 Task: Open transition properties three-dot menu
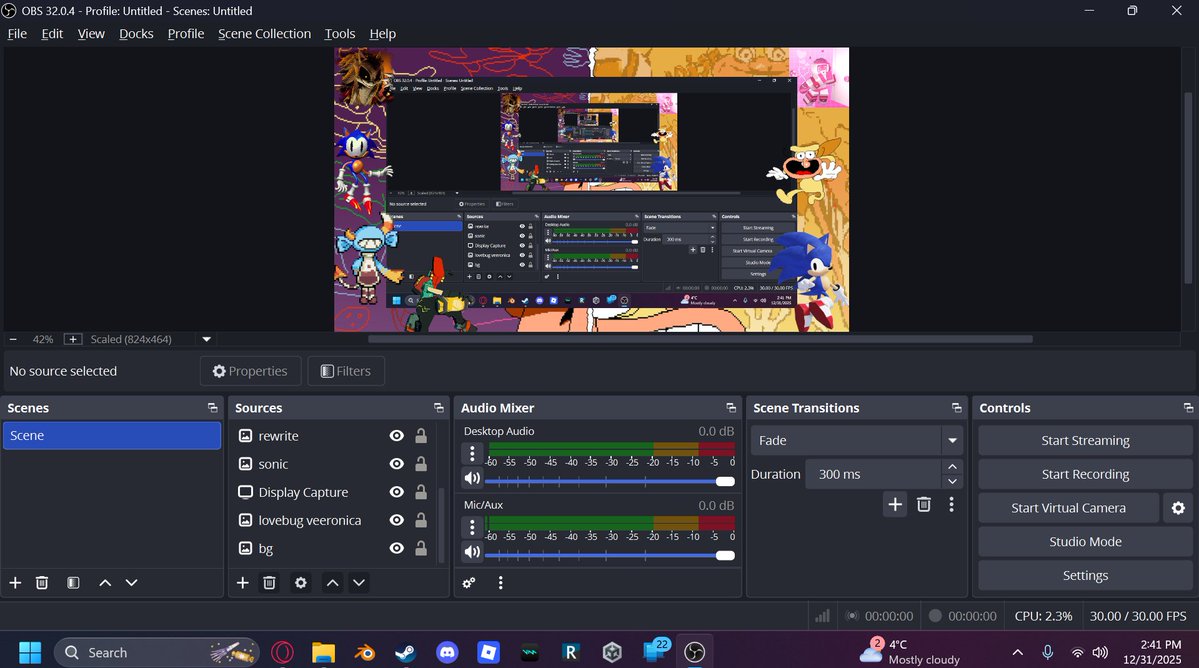[951, 504]
